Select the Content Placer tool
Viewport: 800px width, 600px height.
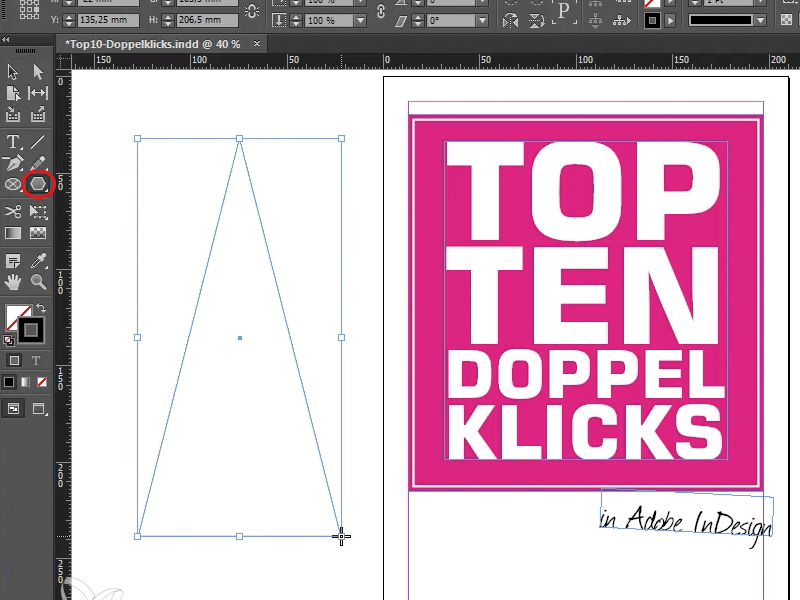pos(38,115)
